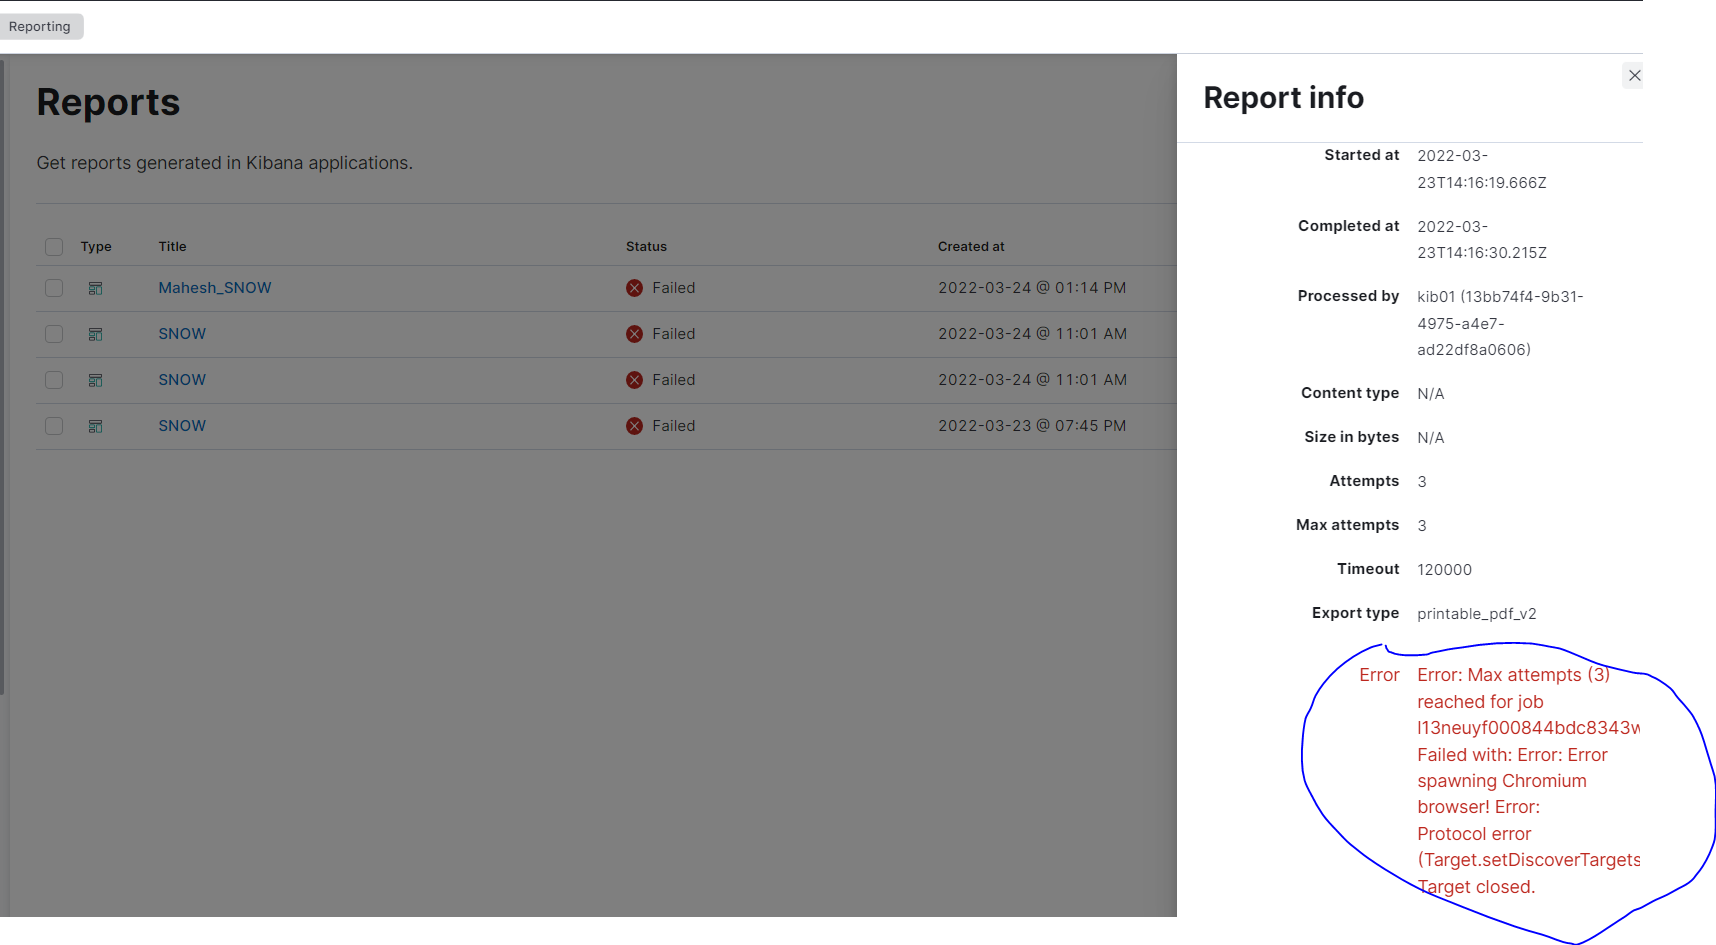Click the Max attempts value 3
This screenshot has height=945, width=1716.
click(x=1422, y=526)
